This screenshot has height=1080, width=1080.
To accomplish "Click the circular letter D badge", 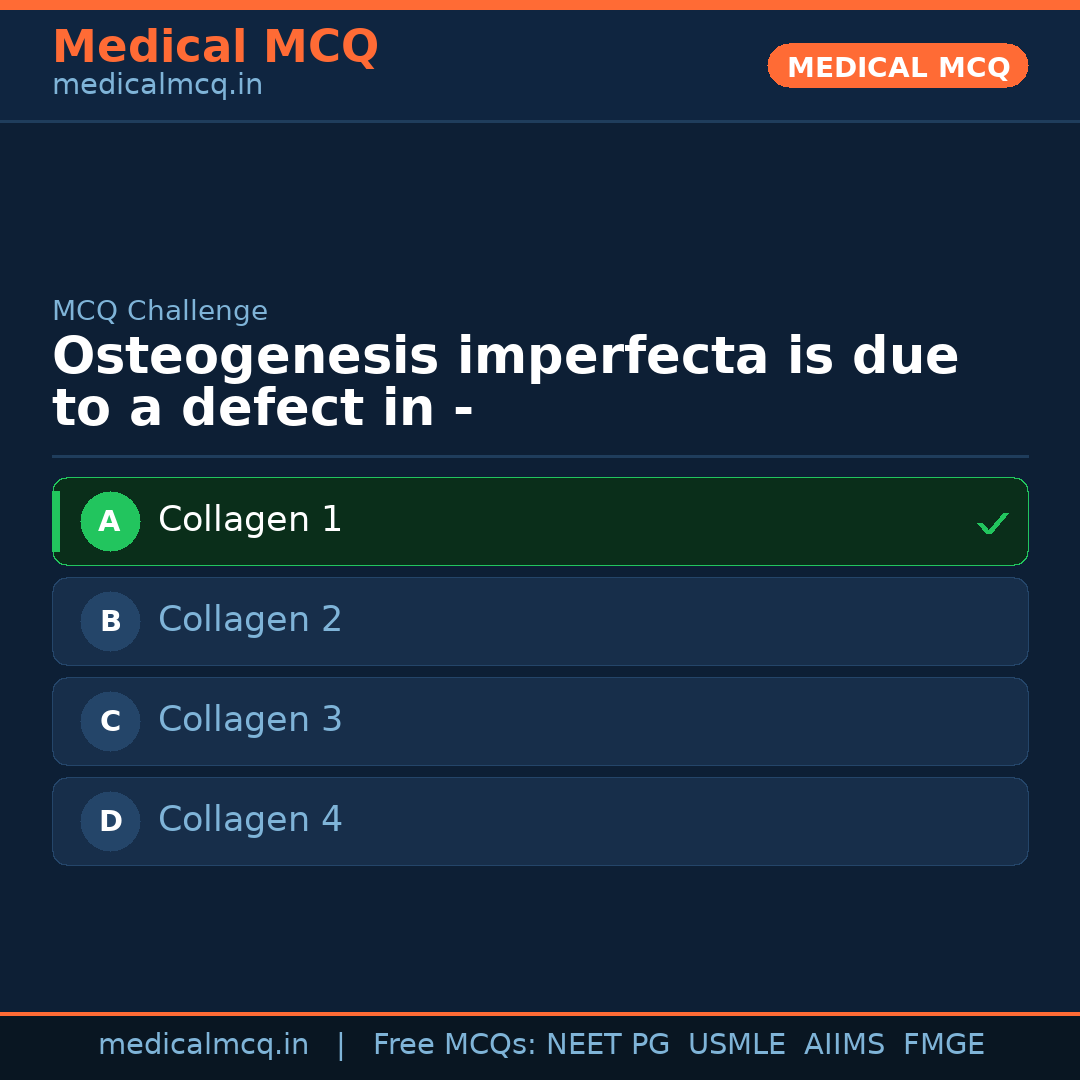I will 110,821.
